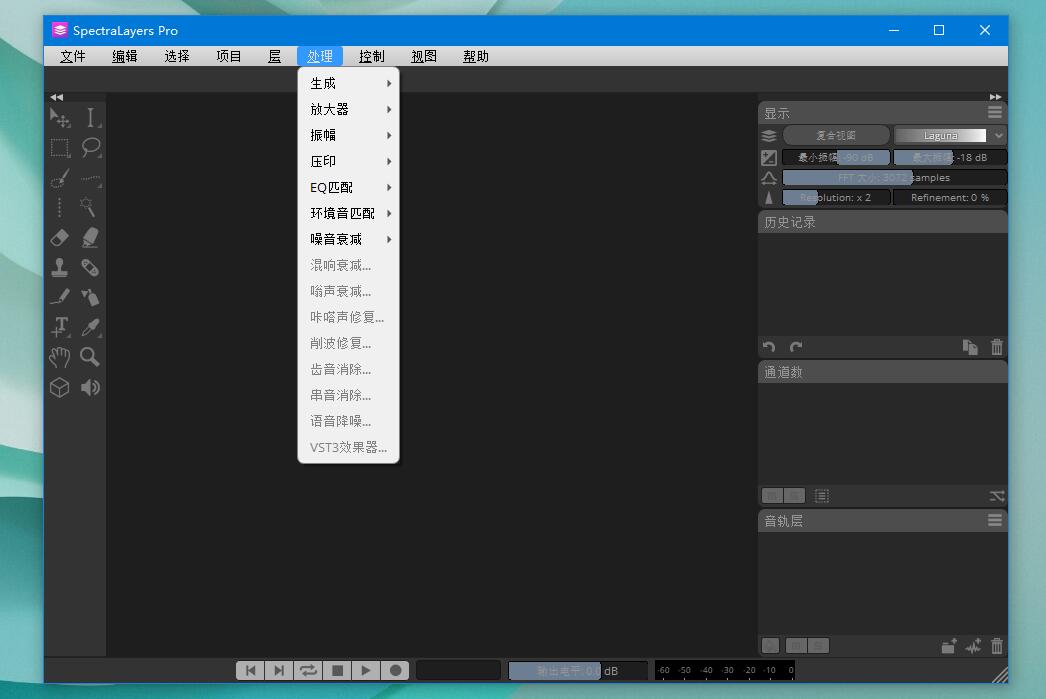Click the redo arrow in history panel
Image resolution: width=1046 pixels, height=699 pixels.
pos(796,347)
